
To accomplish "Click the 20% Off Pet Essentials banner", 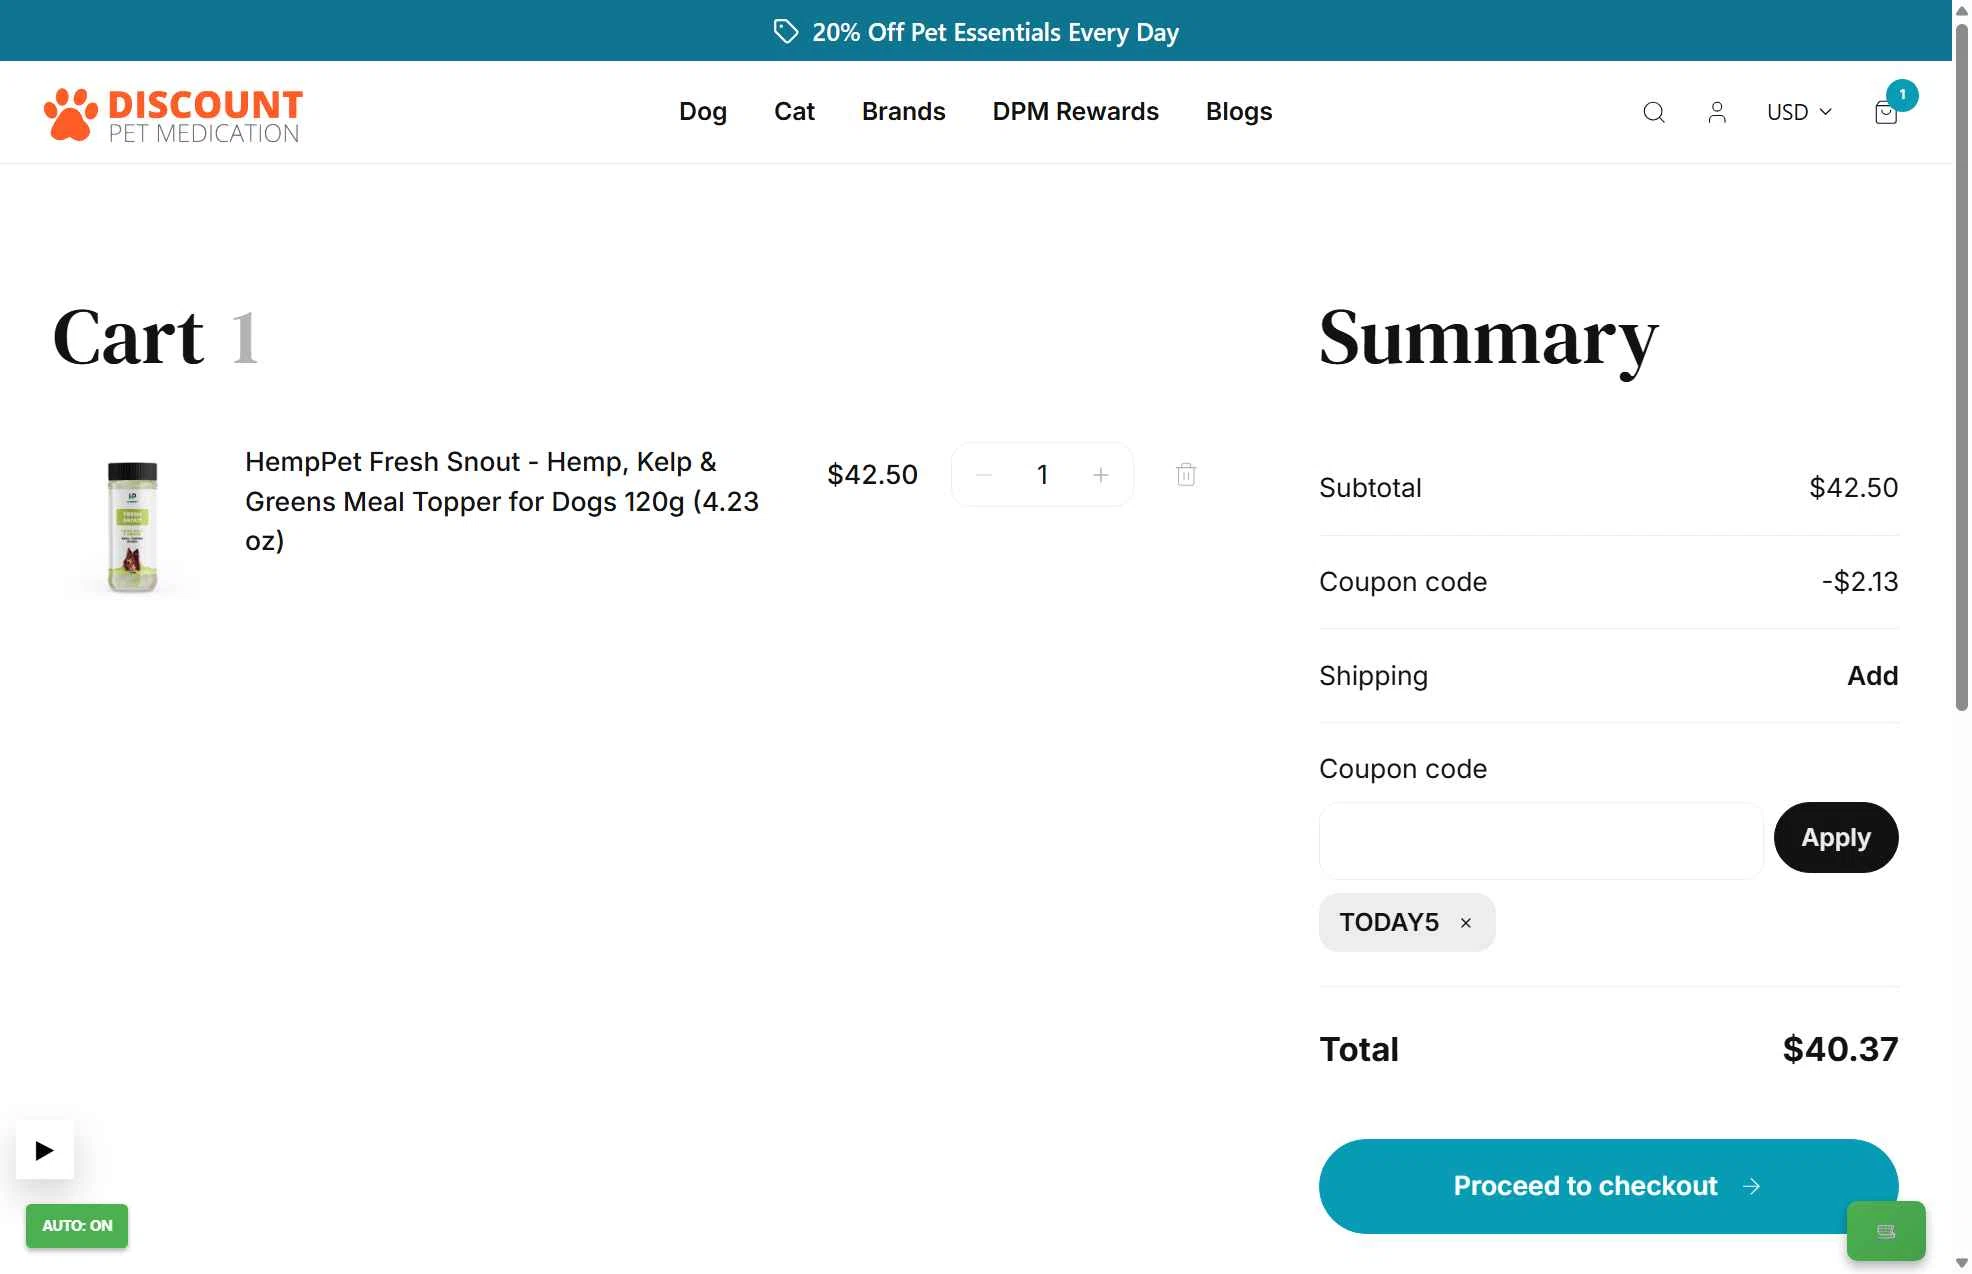I will click(x=976, y=31).
